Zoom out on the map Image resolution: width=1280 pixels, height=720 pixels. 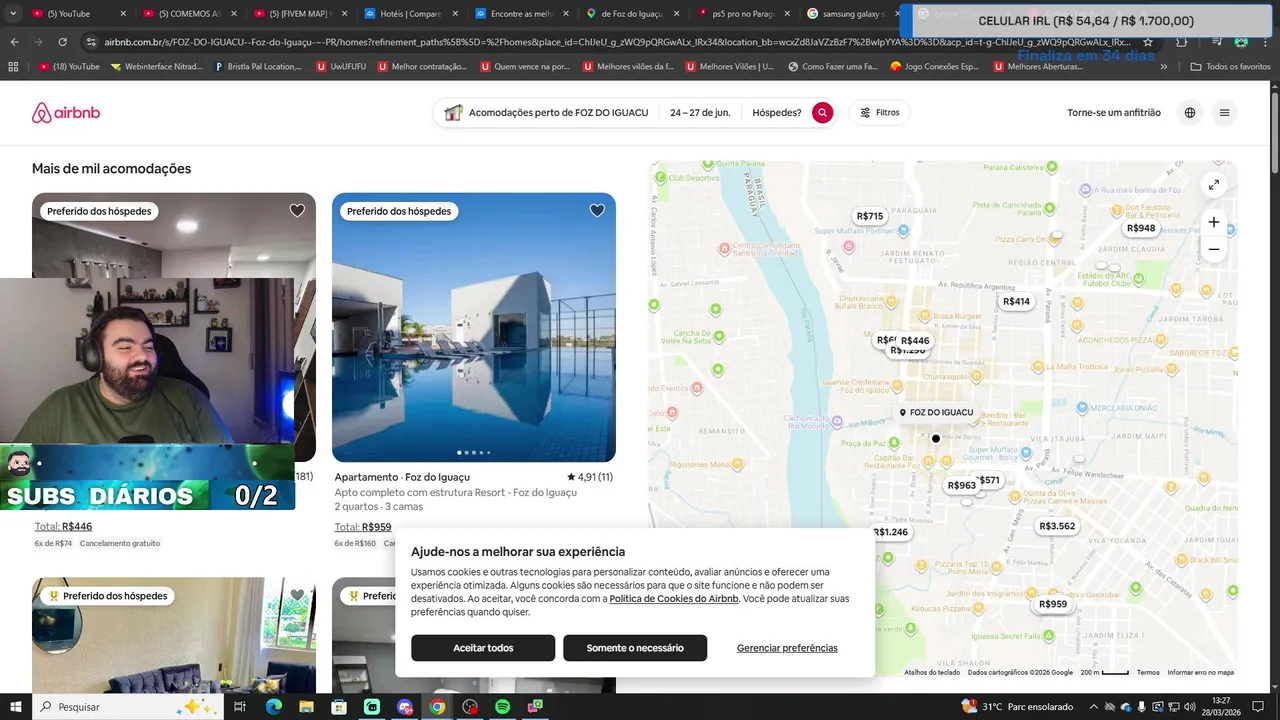pyautogui.click(x=1213, y=249)
